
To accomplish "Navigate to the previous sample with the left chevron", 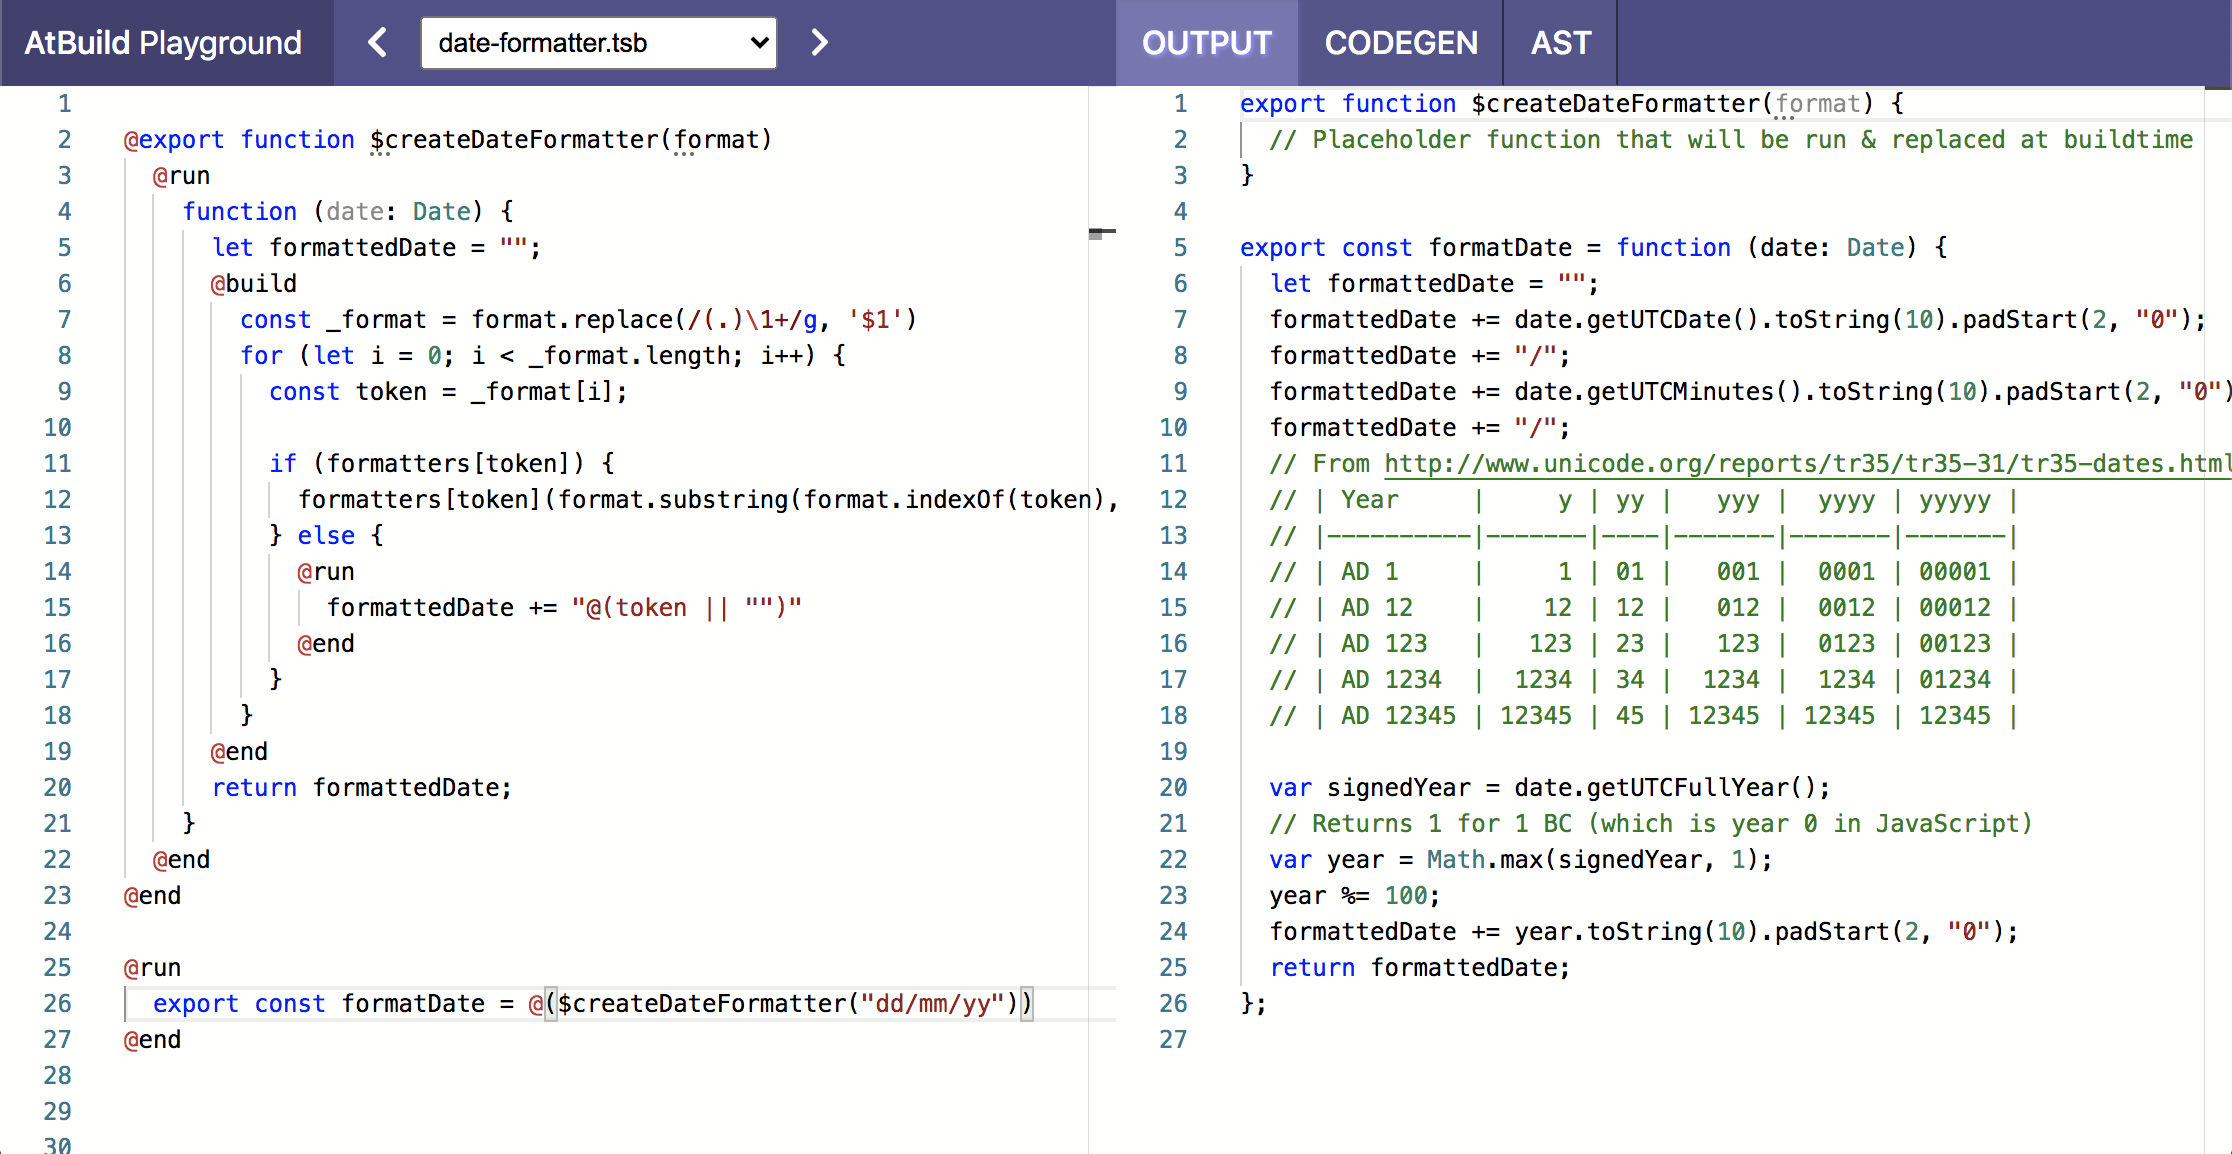I will (x=377, y=42).
